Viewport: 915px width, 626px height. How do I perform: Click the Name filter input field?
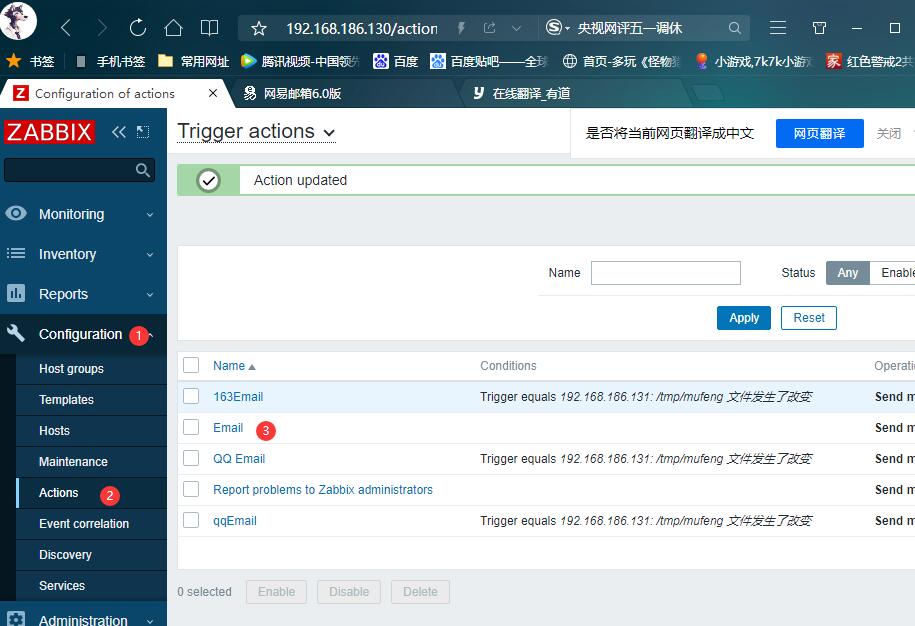pos(666,272)
